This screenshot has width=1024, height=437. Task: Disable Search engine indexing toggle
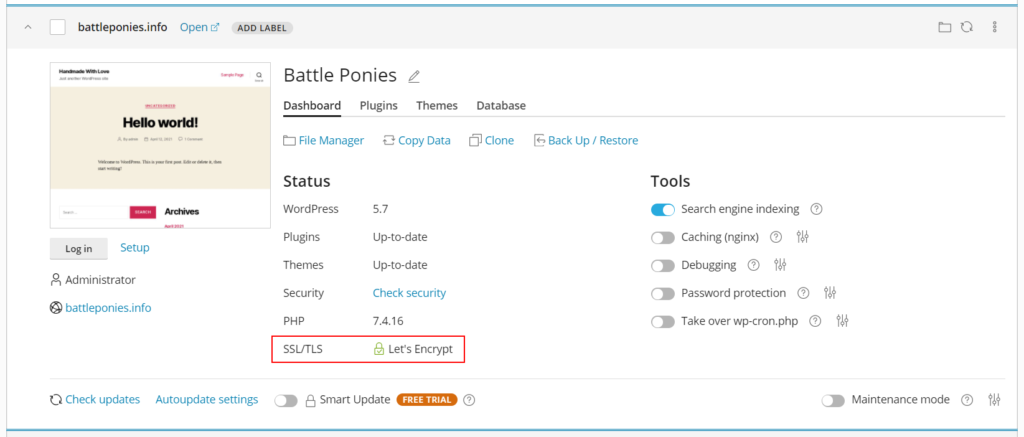tap(663, 210)
